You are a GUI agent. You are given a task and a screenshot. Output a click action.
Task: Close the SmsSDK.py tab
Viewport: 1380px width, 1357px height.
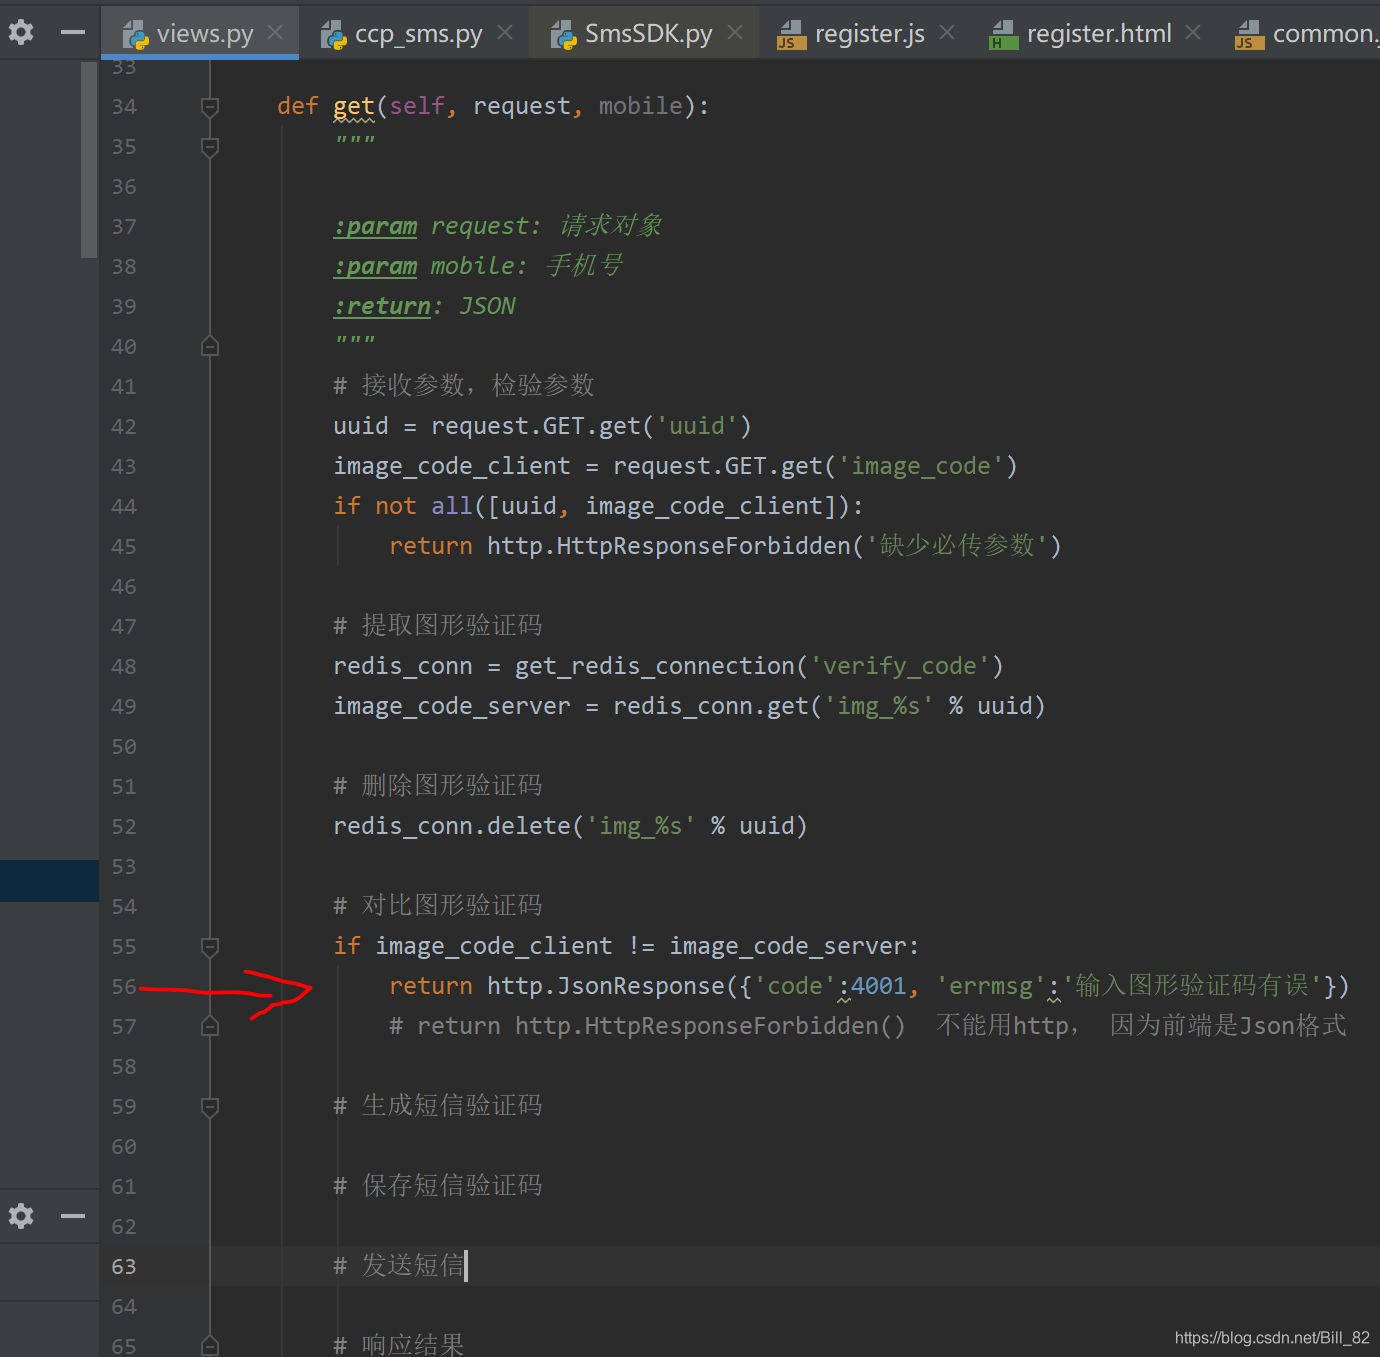tap(736, 33)
